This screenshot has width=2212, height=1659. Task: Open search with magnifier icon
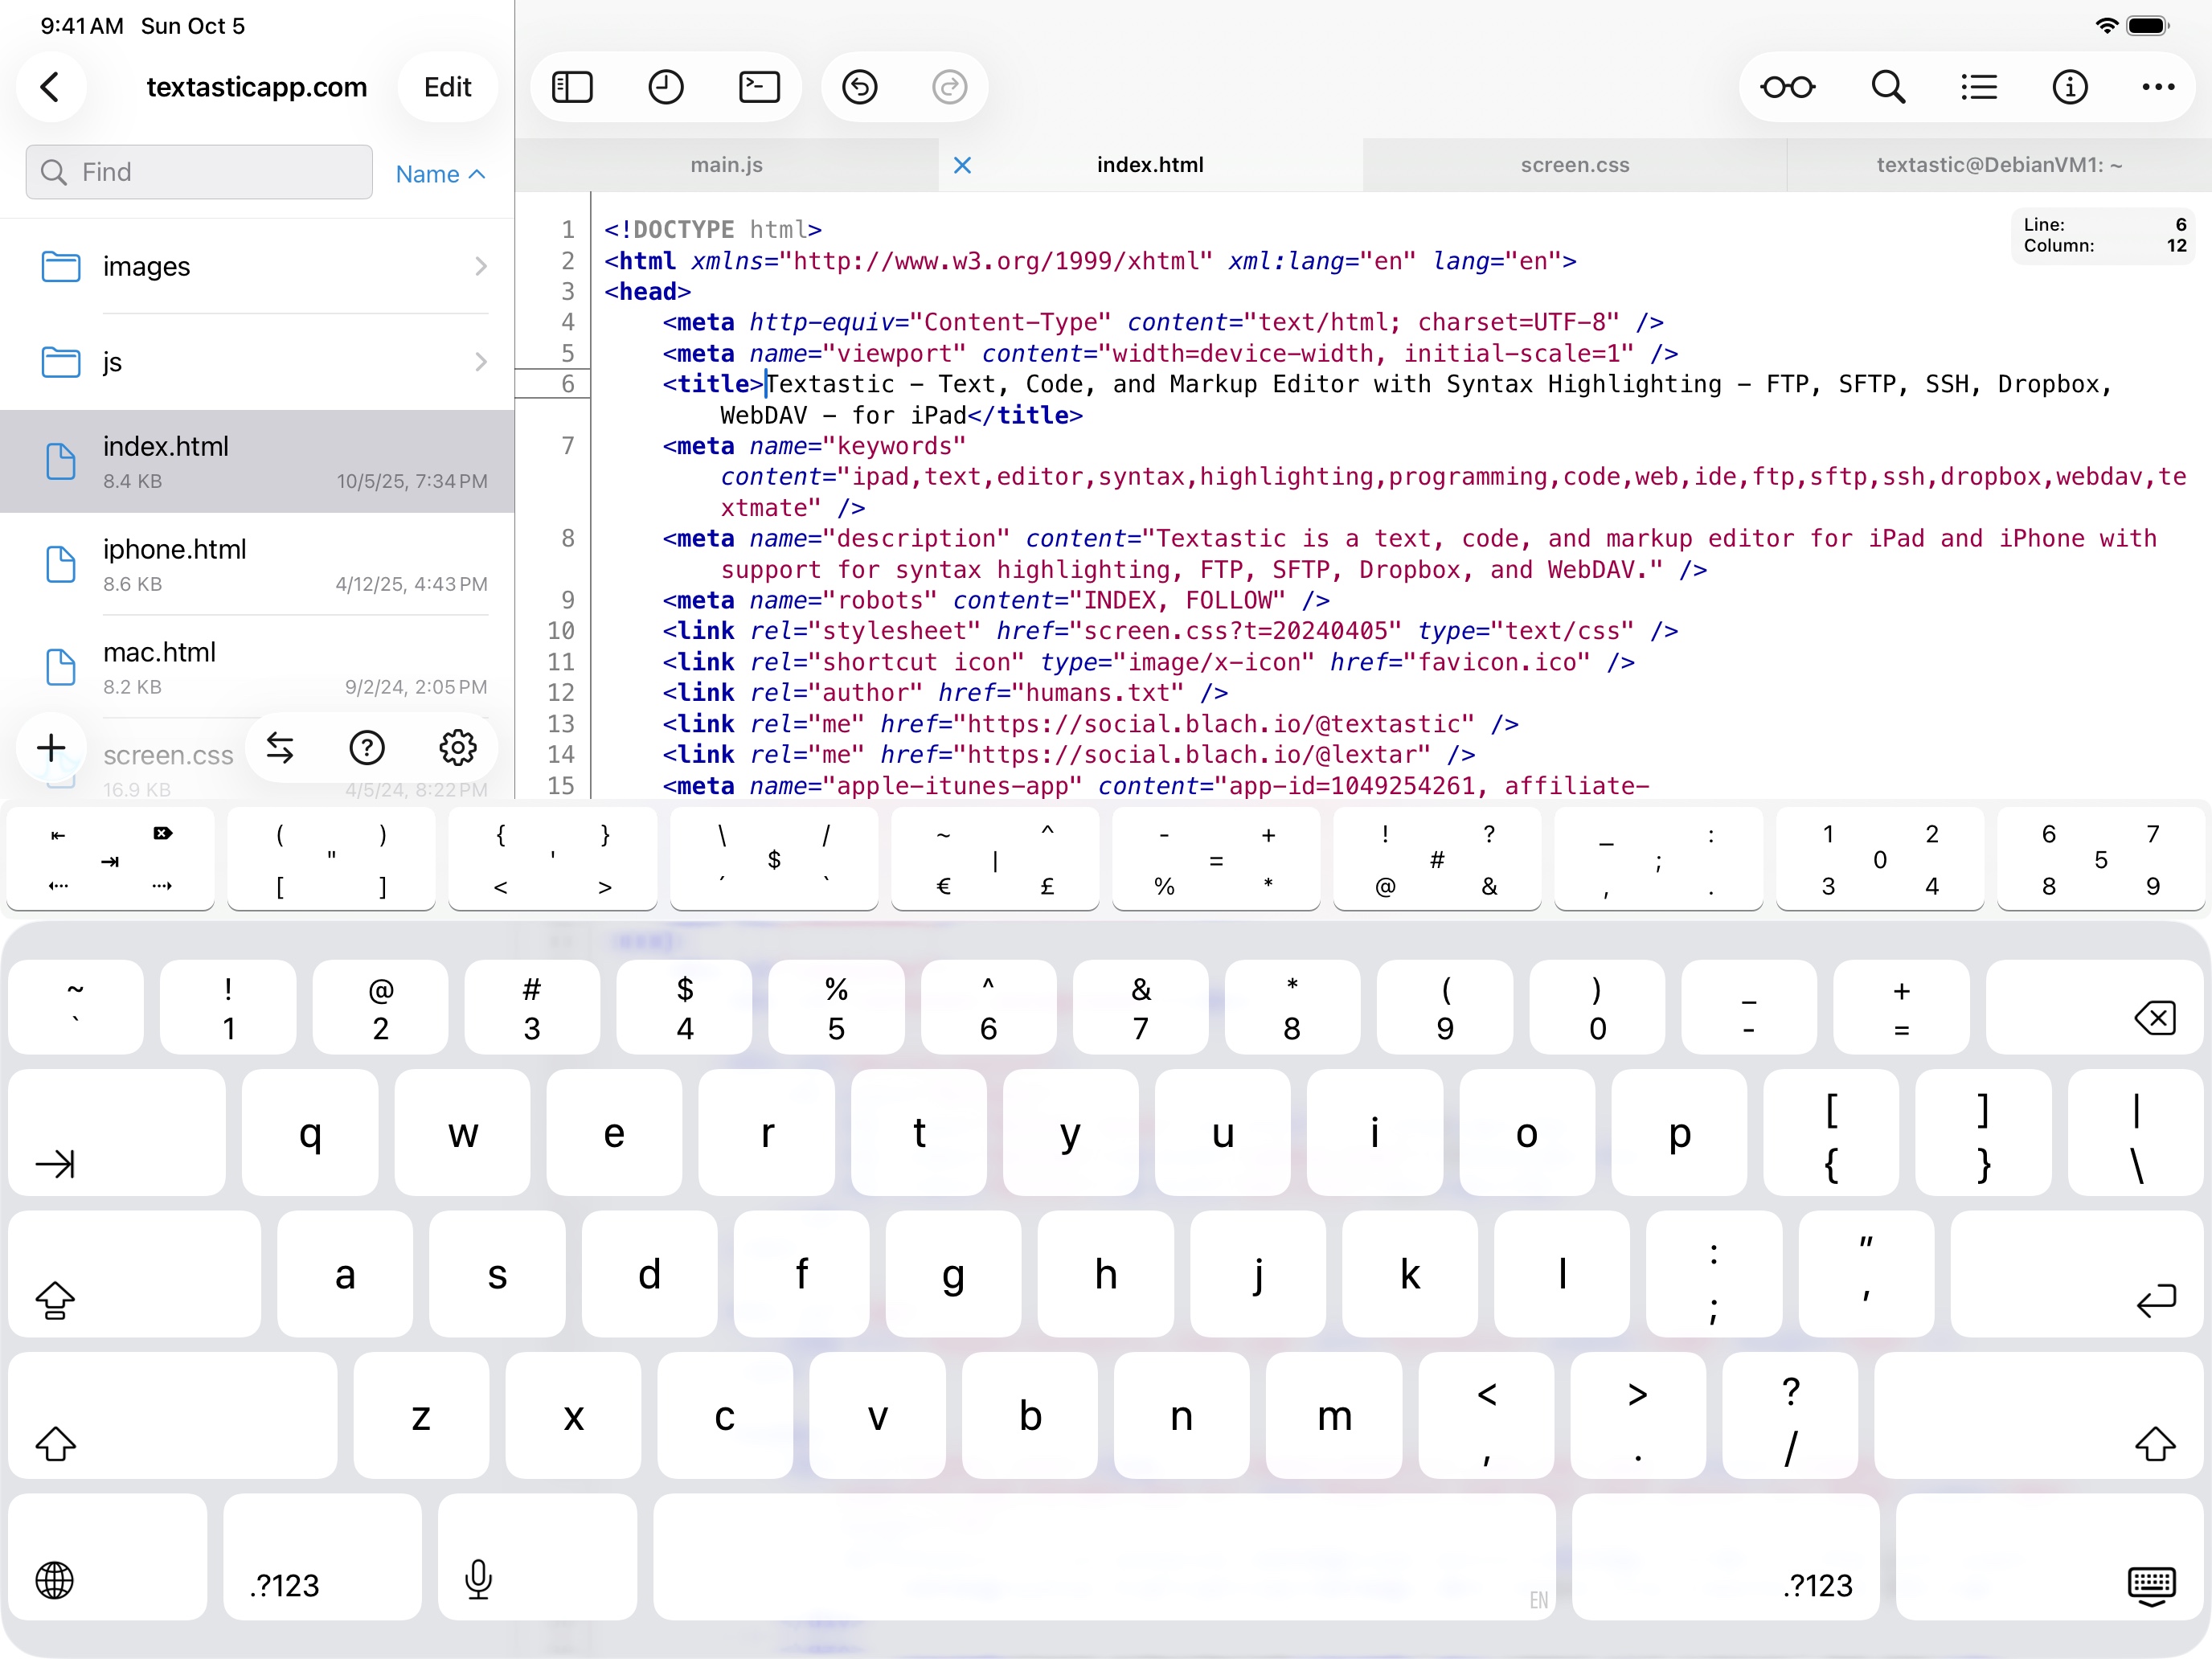[x=1887, y=87]
